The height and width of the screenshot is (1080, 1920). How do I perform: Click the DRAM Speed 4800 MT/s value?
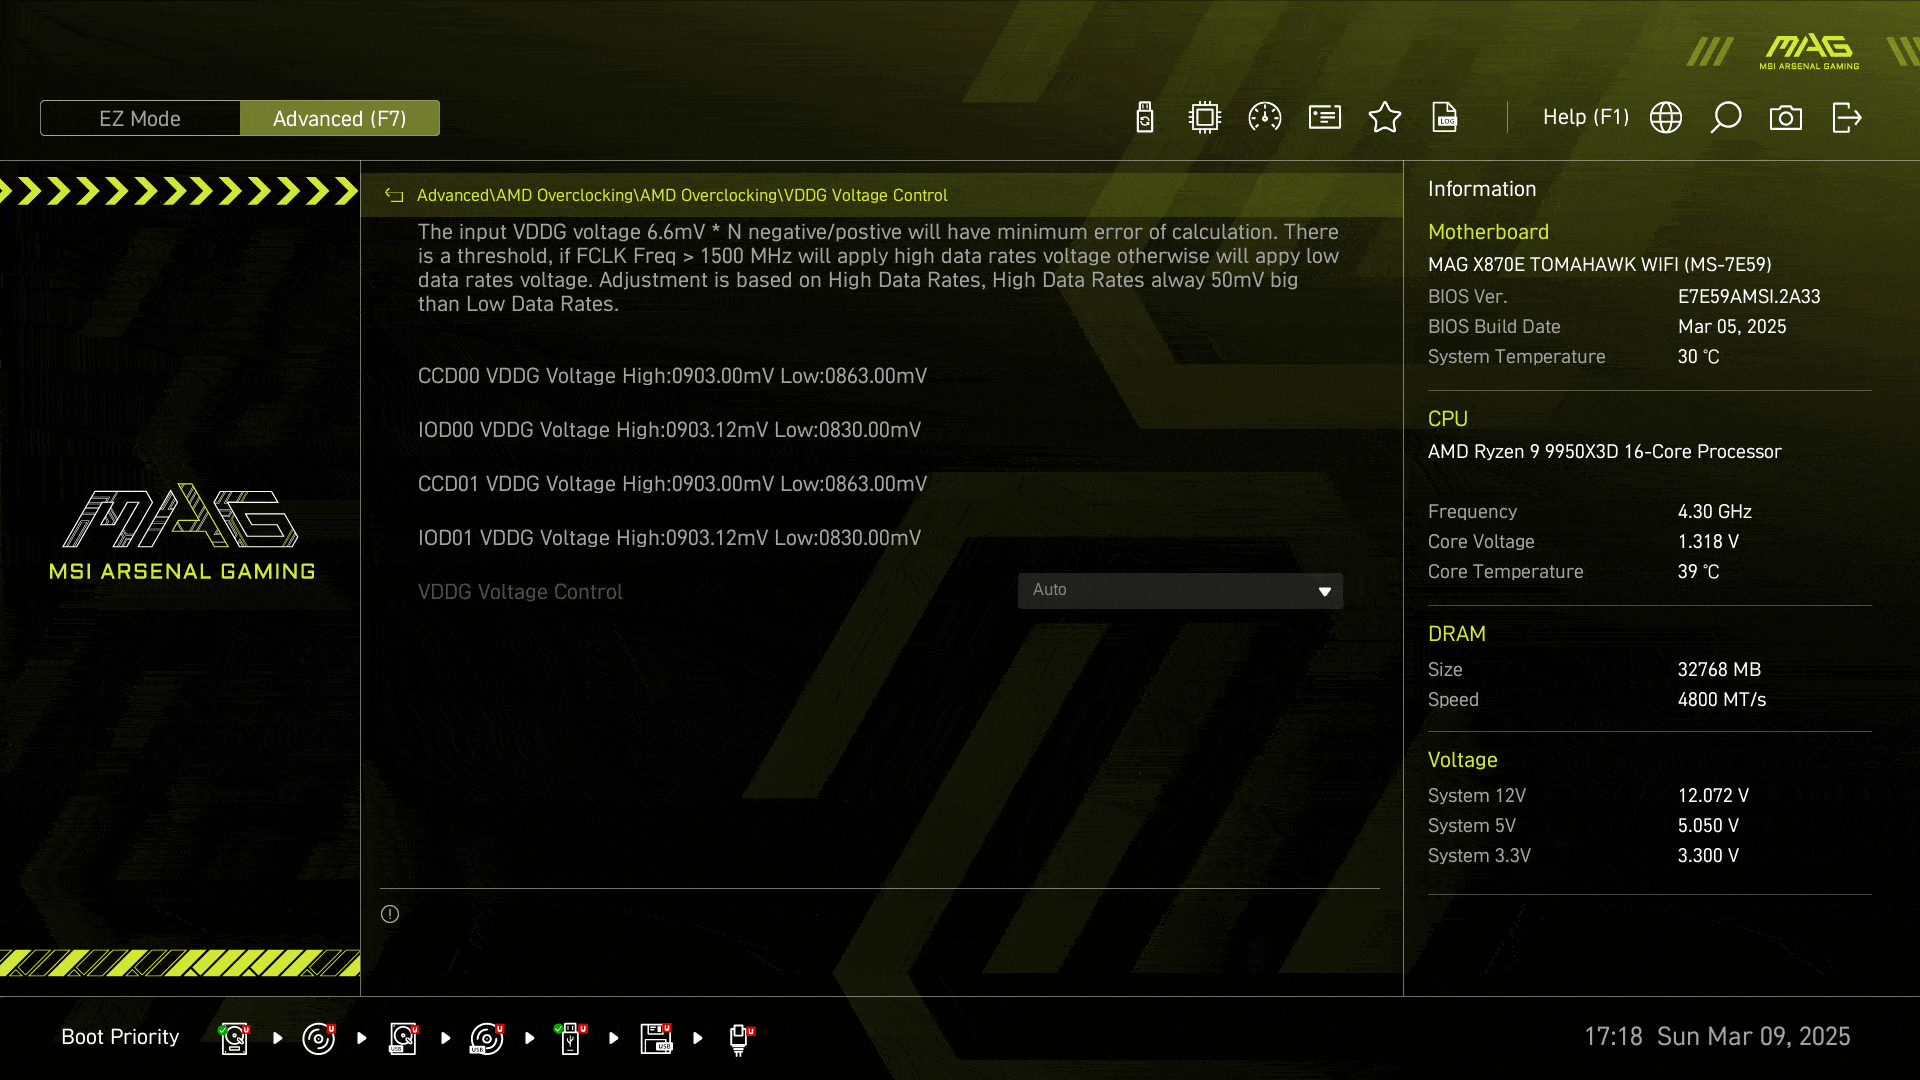[1722, 700]
